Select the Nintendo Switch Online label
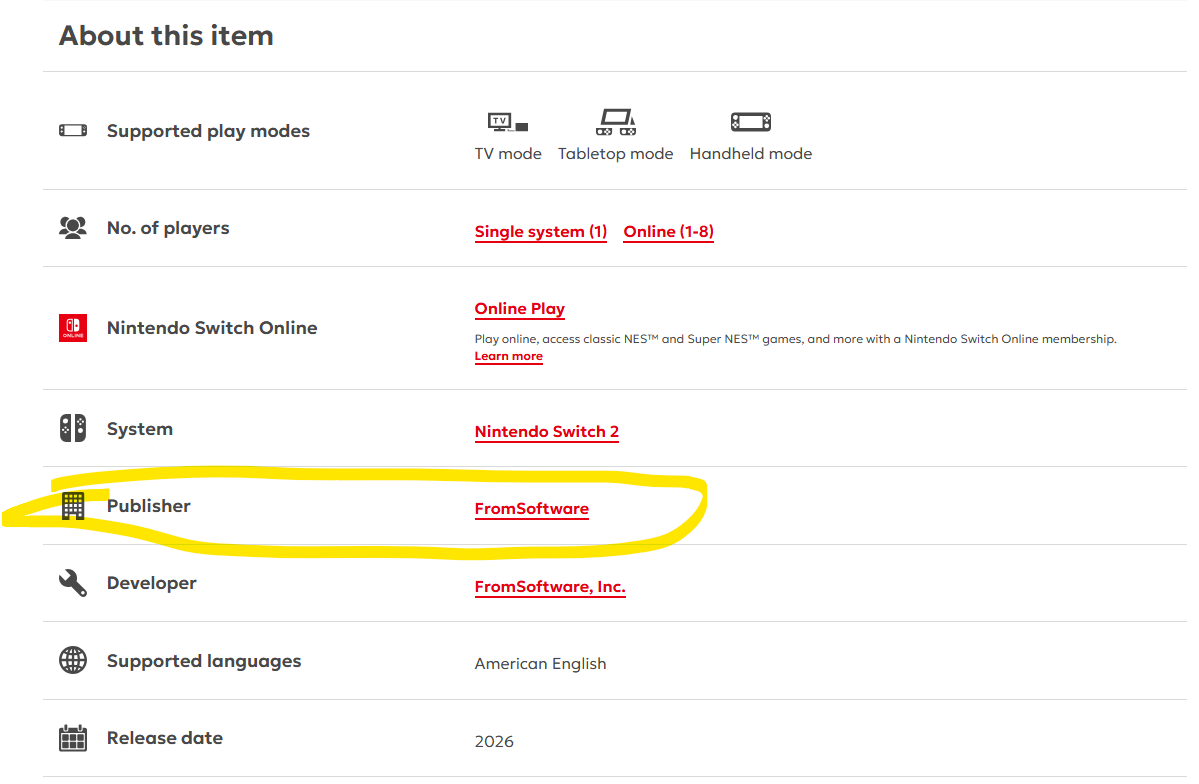 click(212, 328)
